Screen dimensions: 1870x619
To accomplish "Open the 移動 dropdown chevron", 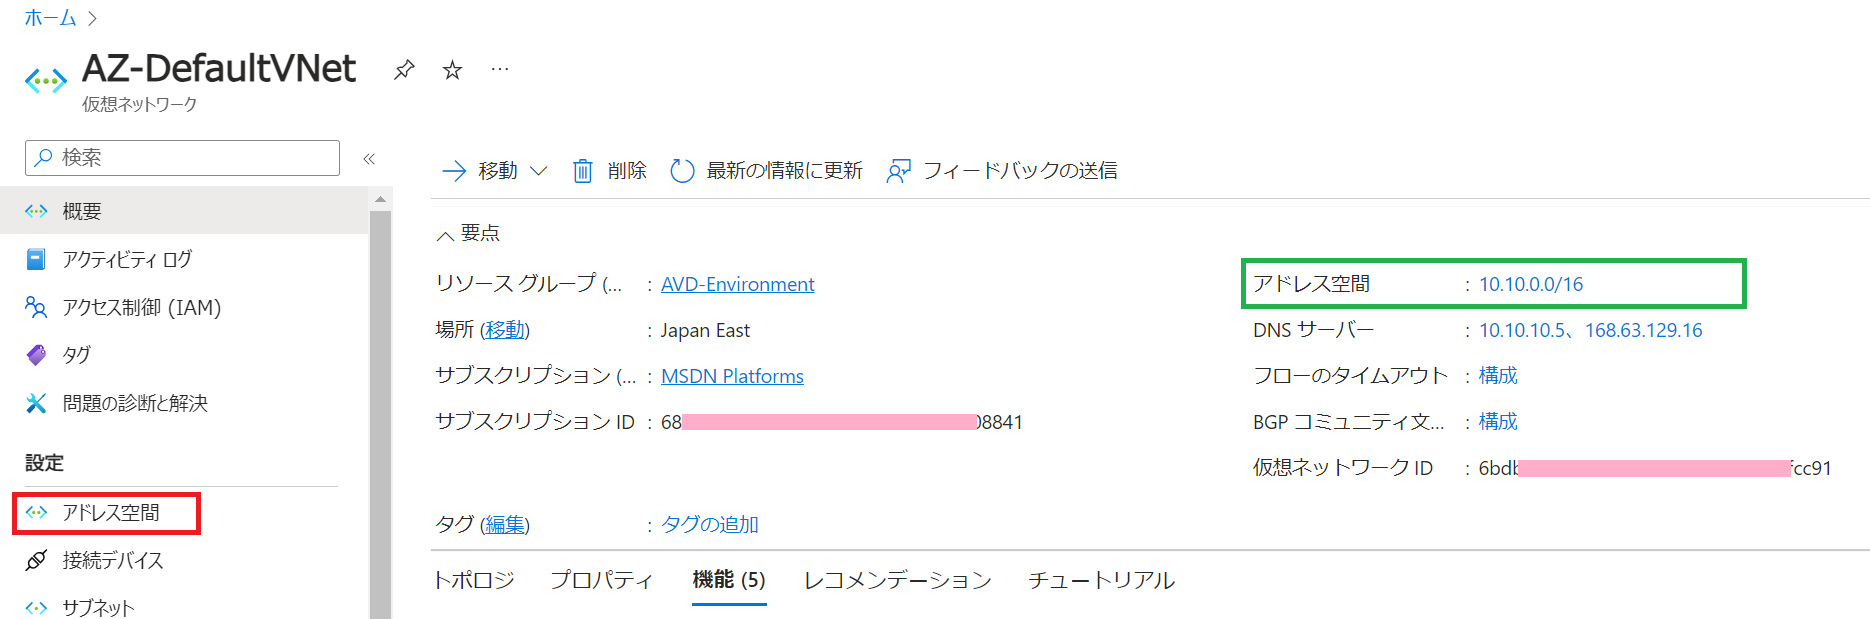I will (538, 171).
